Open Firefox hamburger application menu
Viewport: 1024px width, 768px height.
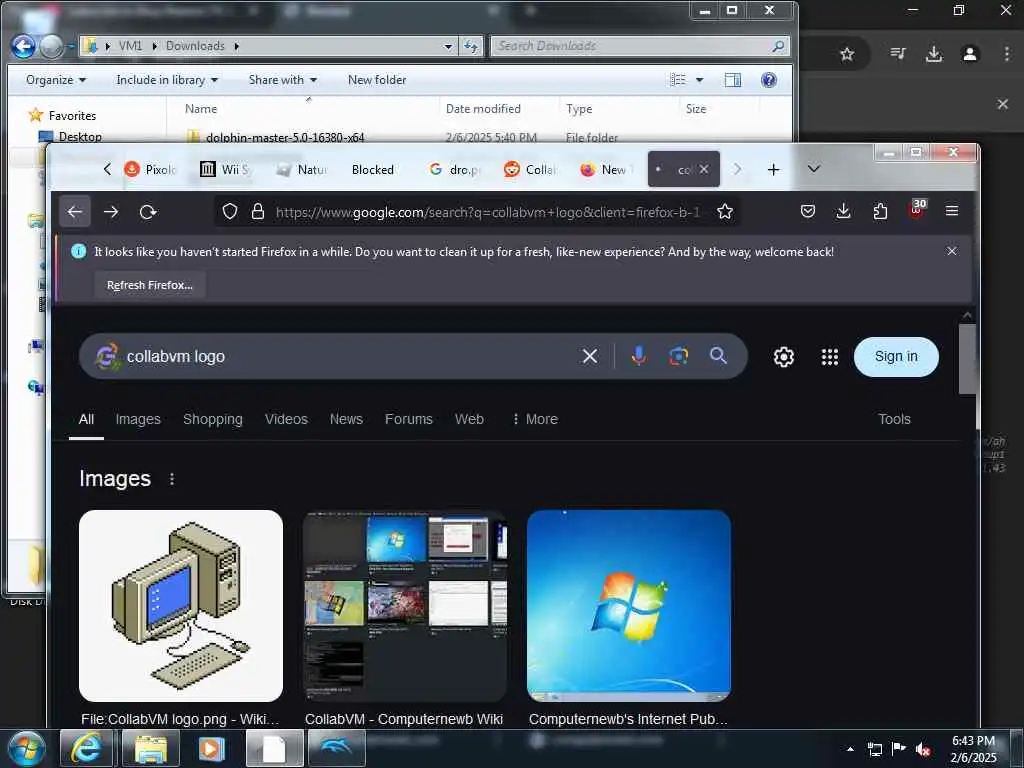click(x=952, y=211)
